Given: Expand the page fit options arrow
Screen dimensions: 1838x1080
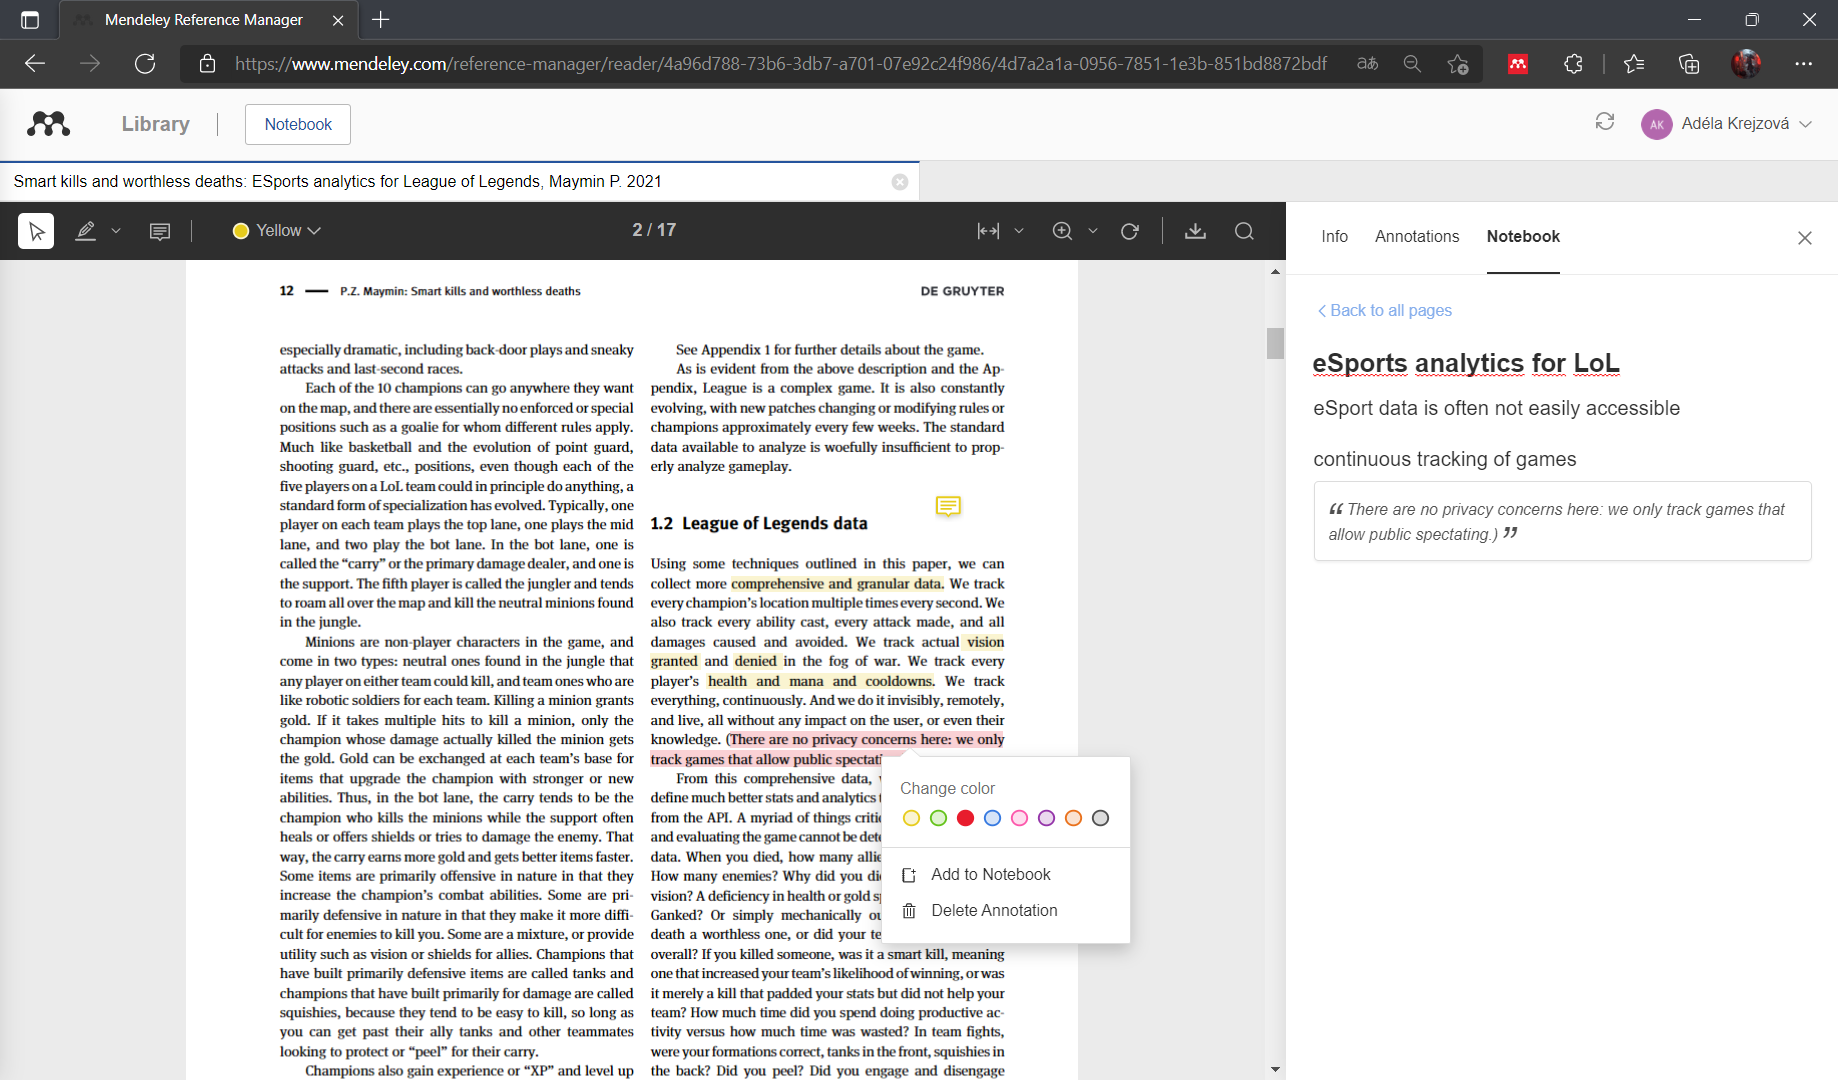Looking at the screenshot, I should point(1019,231).
